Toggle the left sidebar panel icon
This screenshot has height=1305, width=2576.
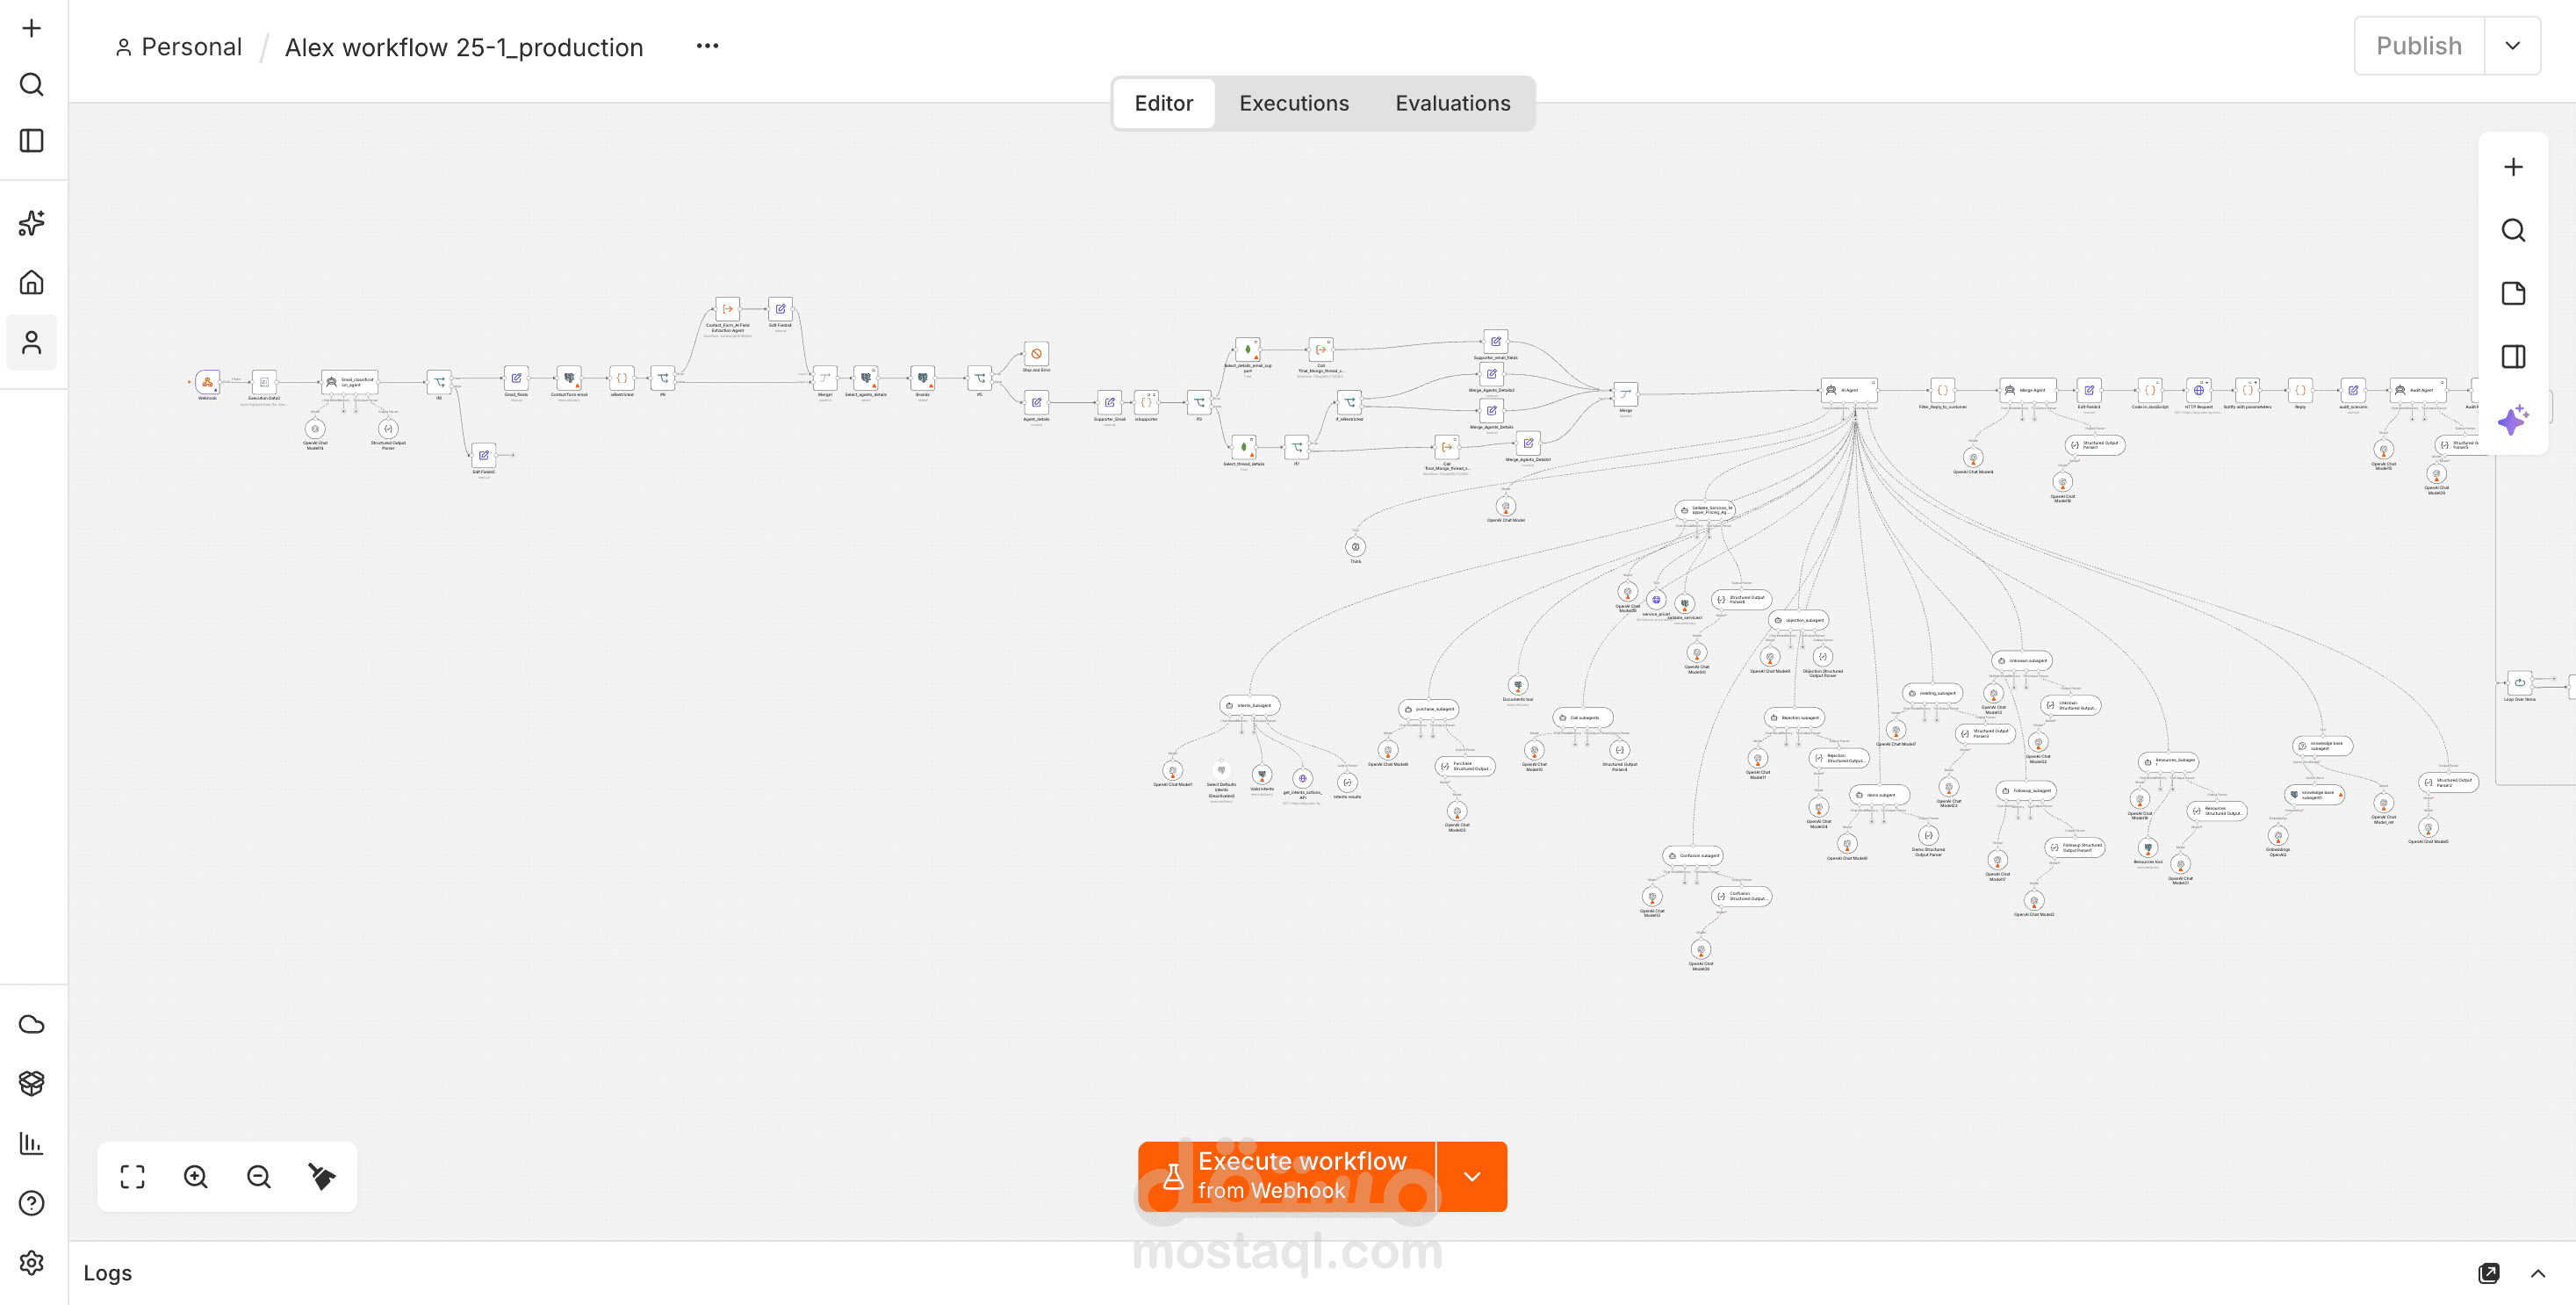point(32,141)
